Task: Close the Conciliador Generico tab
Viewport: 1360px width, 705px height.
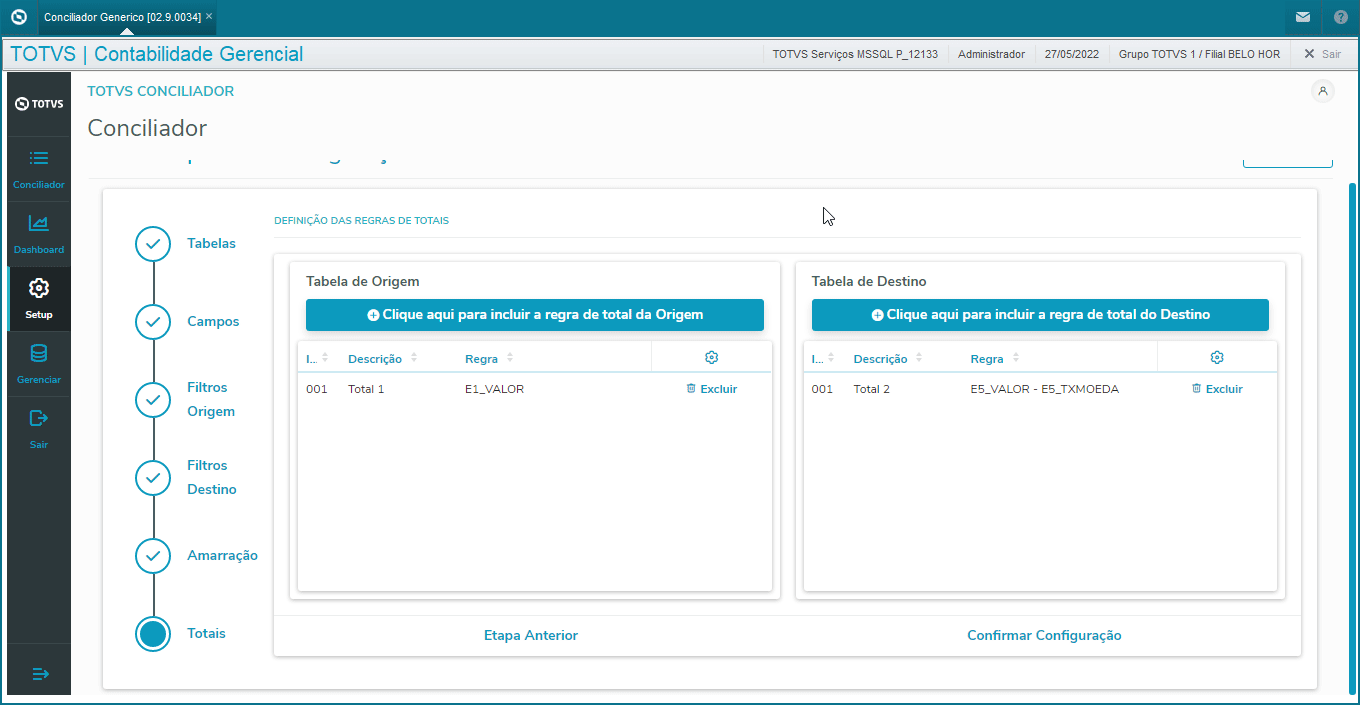Action: tap(209, 17)
